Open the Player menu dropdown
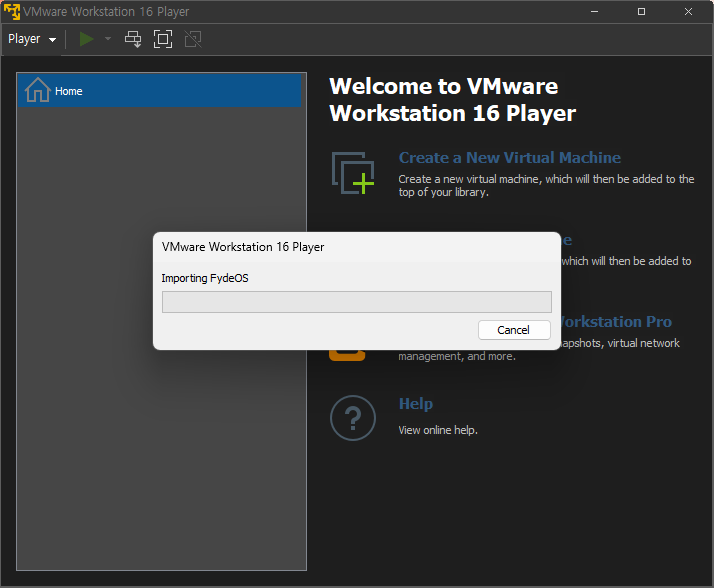Screen dimensions: 714x588 click(32, 39)
